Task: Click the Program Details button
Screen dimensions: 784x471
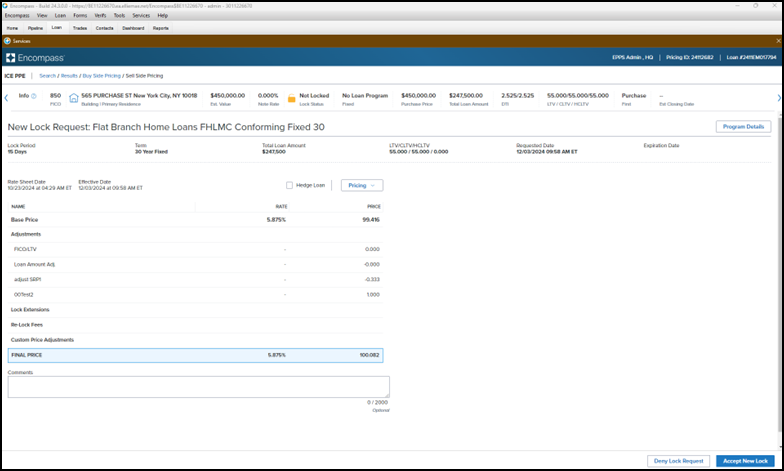Action: (x=743, y=127)
